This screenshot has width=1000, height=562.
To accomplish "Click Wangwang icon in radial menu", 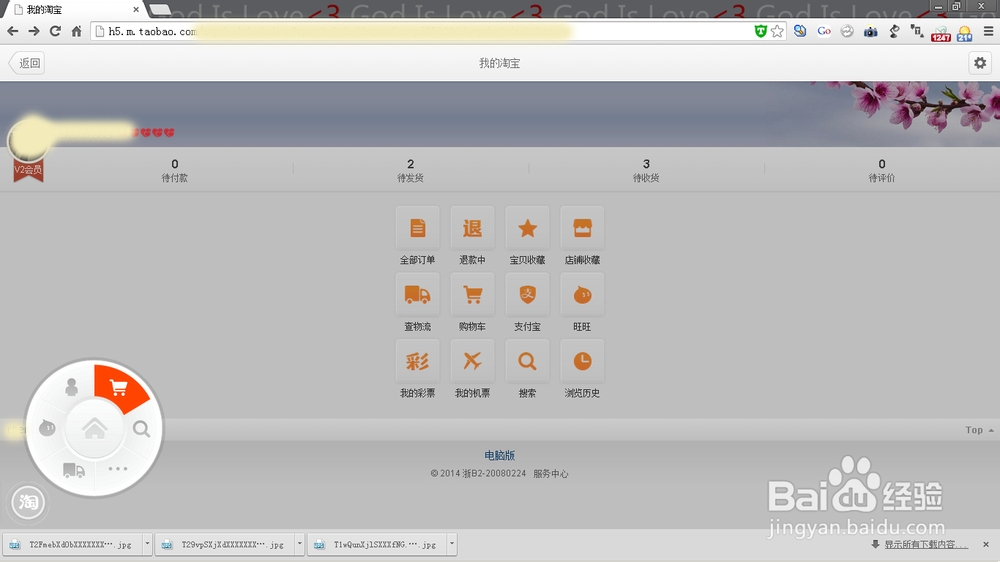I will tap(47, 427).
